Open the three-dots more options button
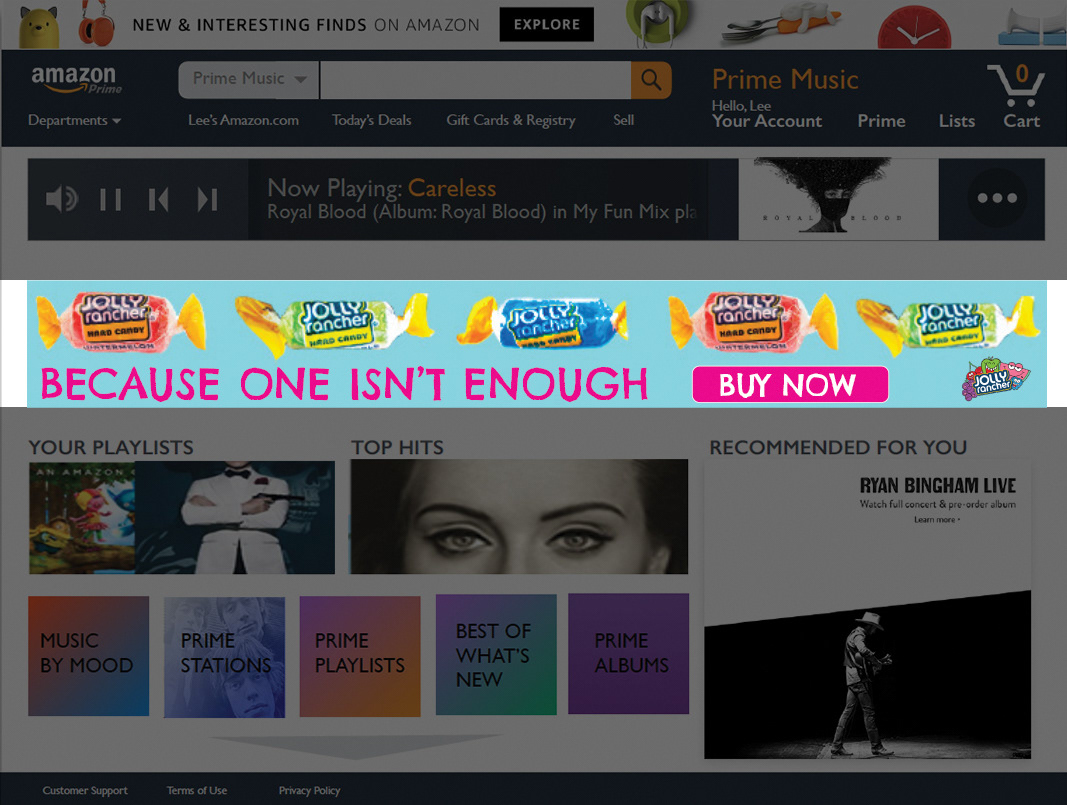 (997, 198)
